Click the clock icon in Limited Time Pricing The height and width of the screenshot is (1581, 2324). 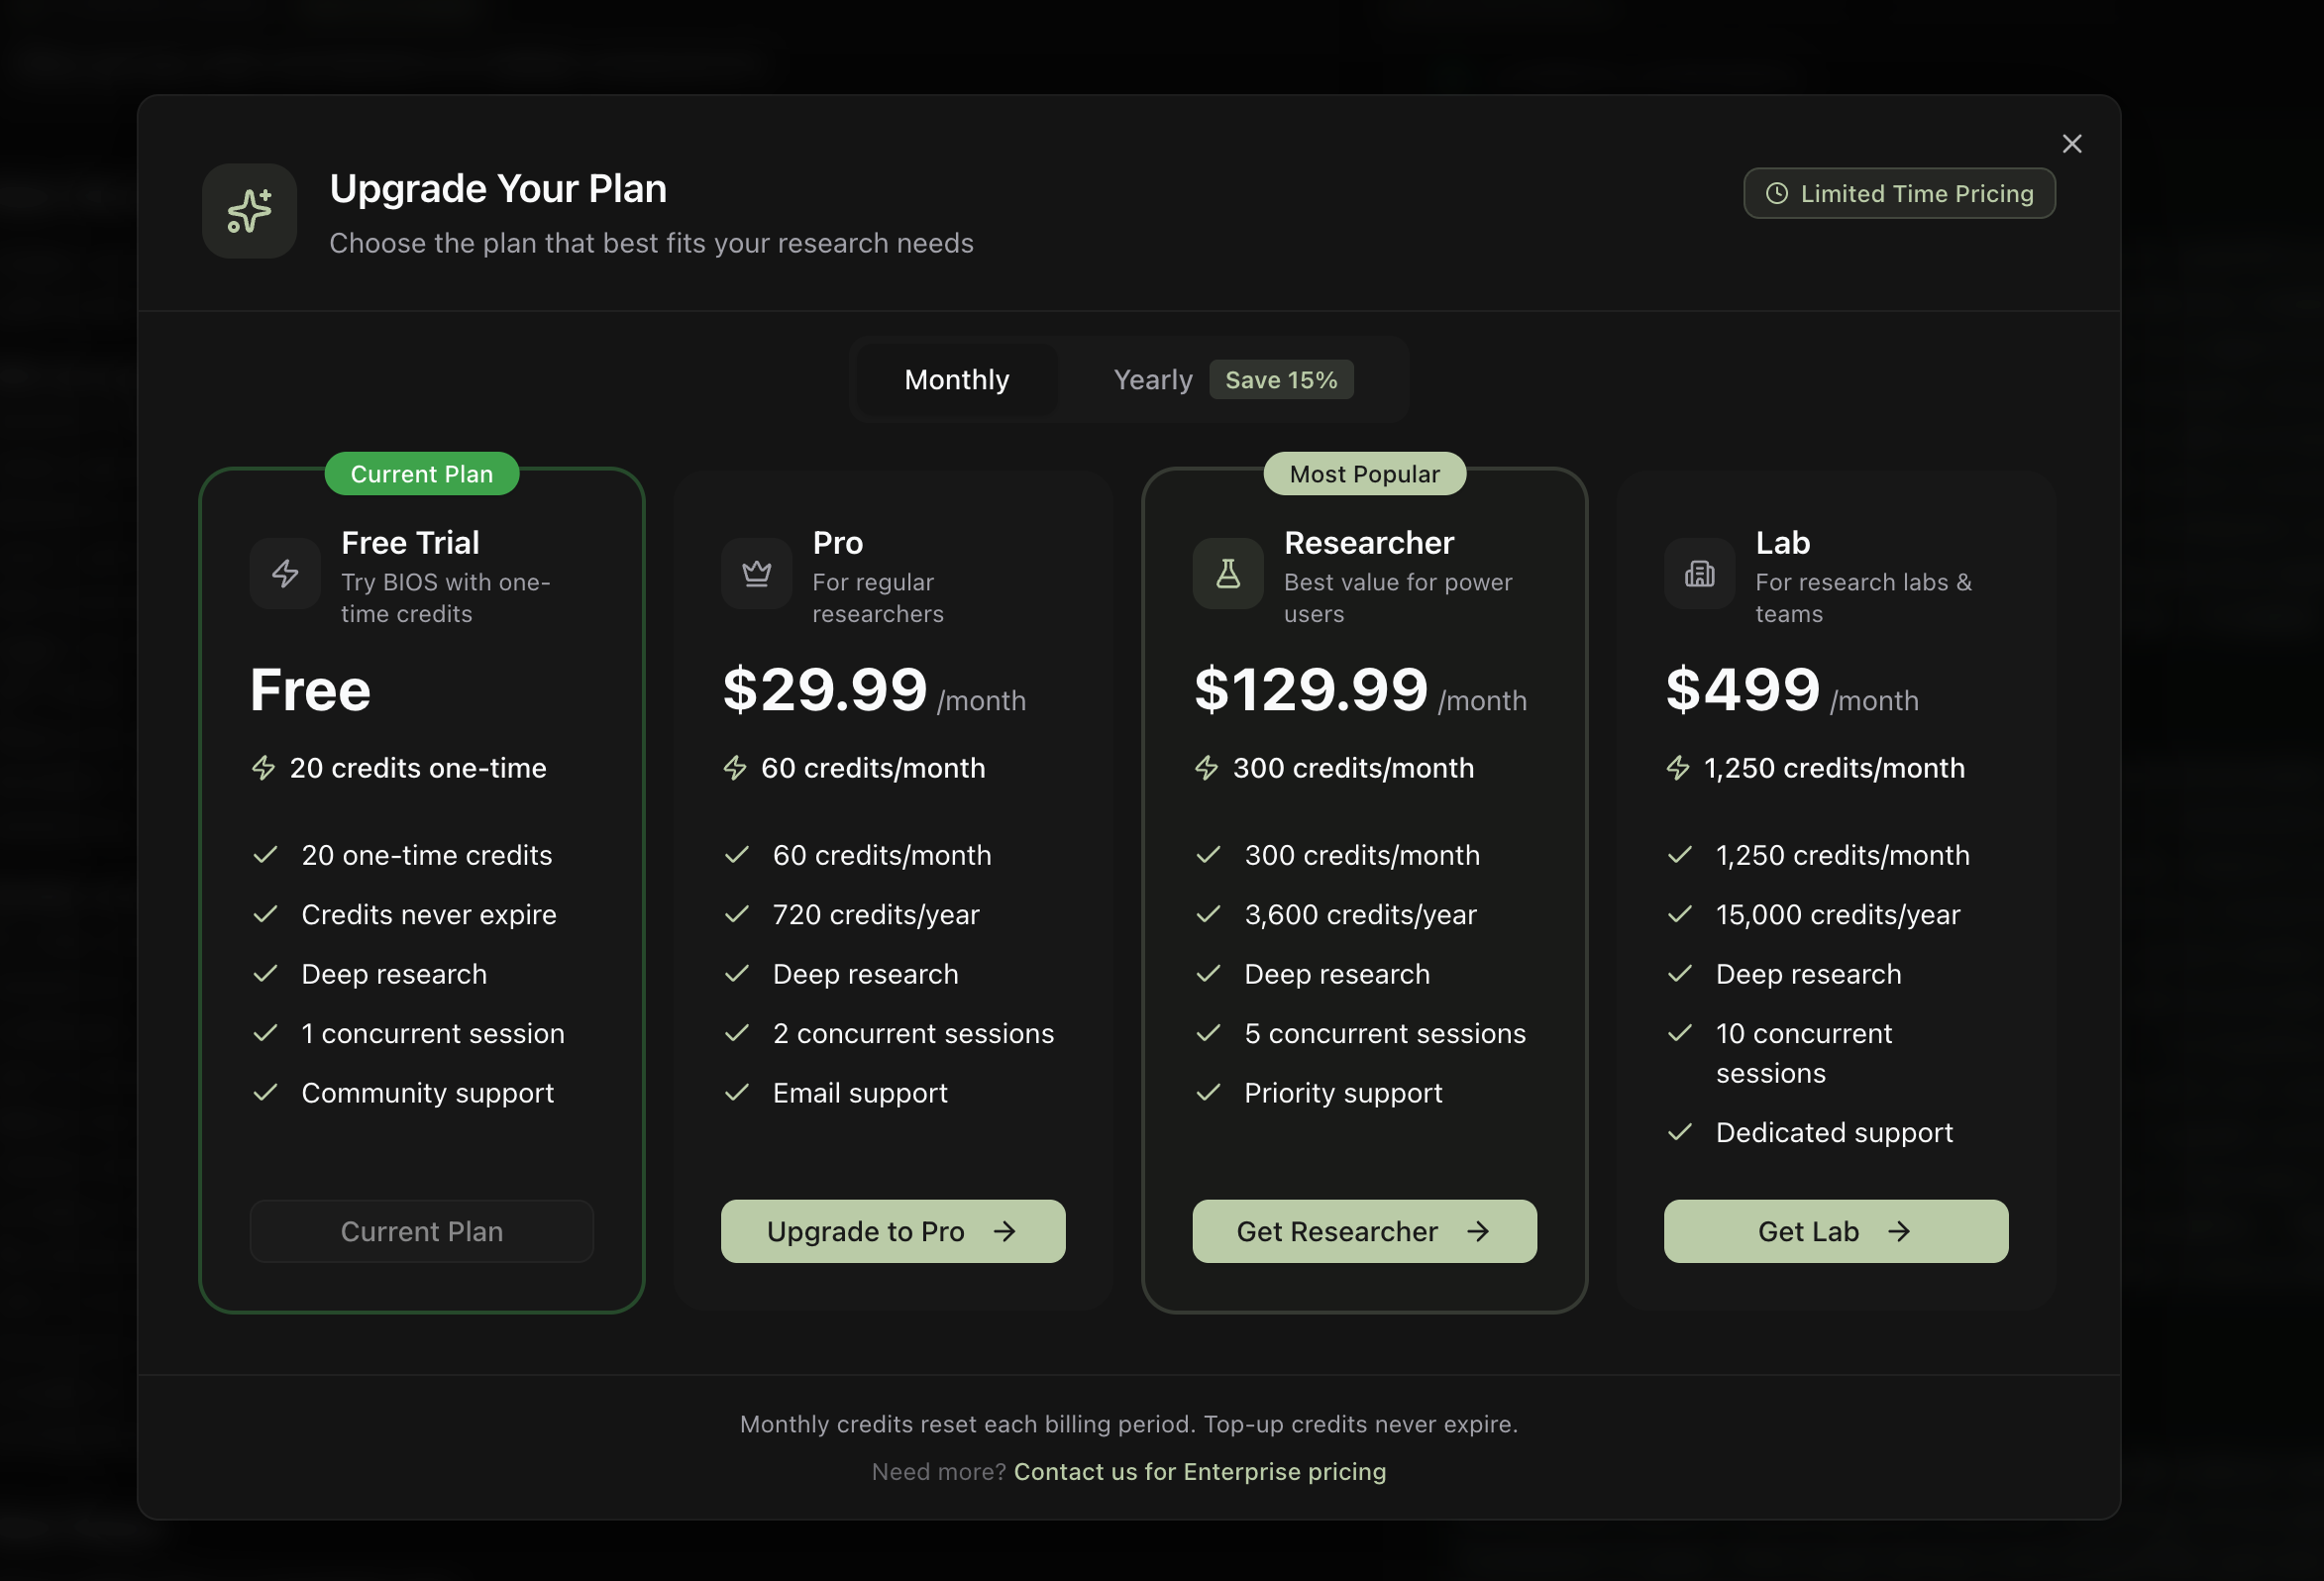1776,194
